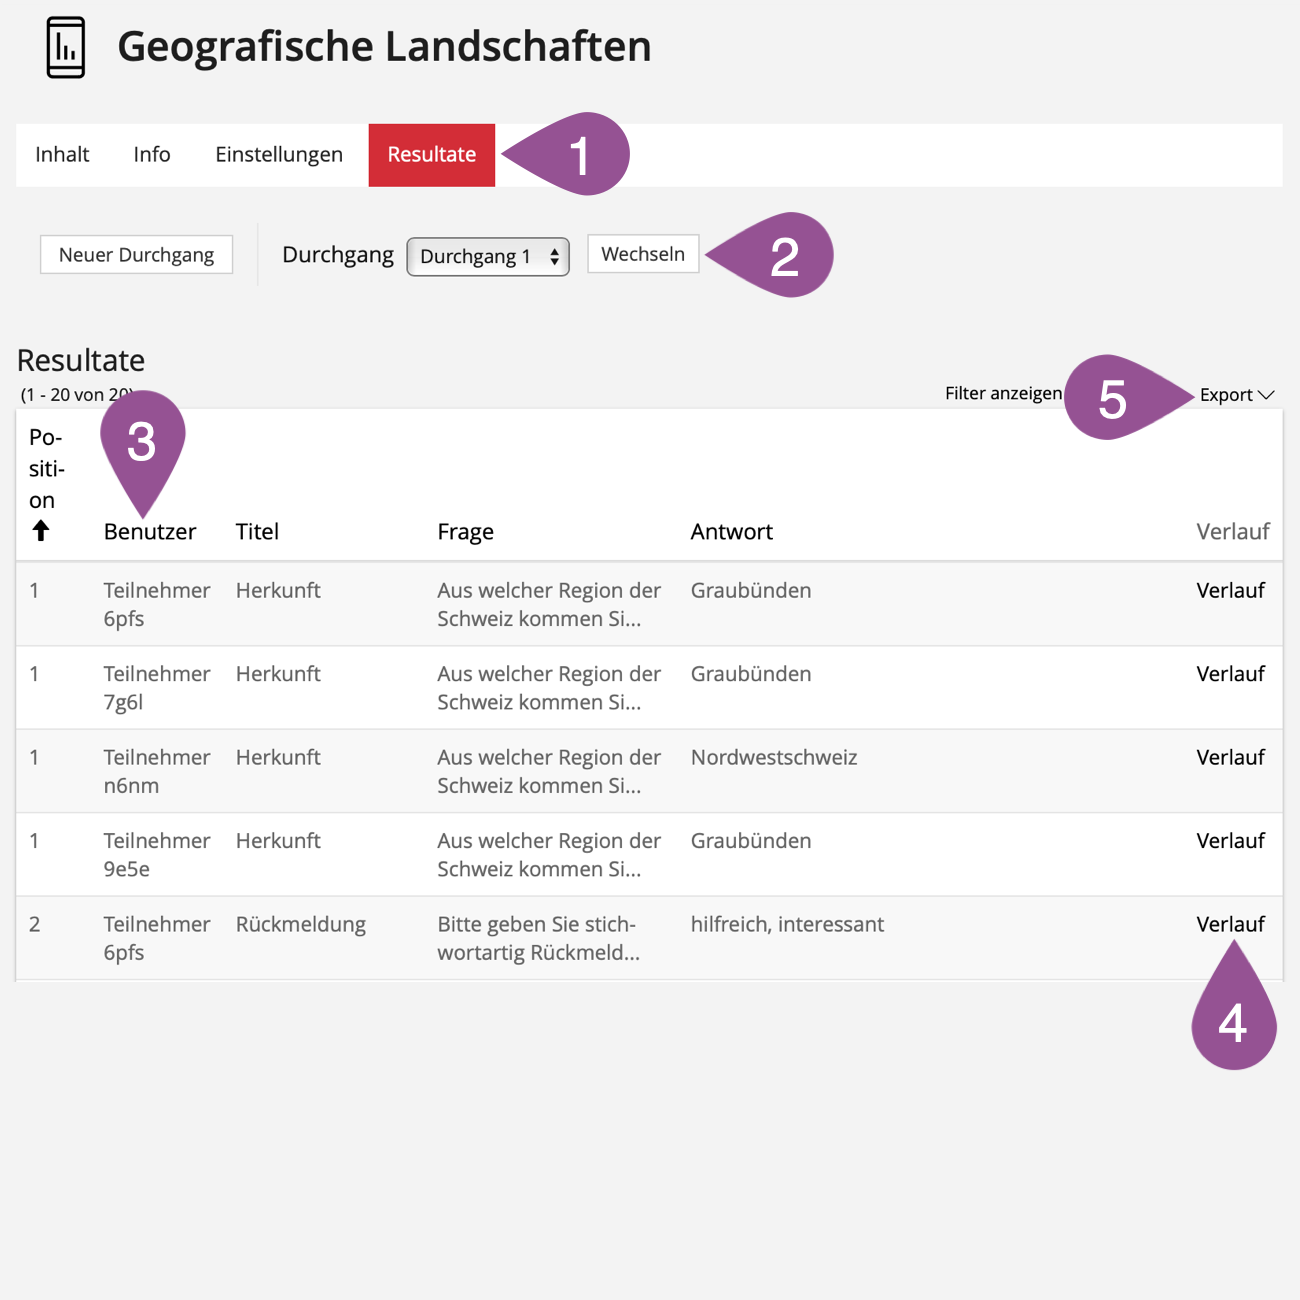Select the Resultate tab

tap(431, 155)
